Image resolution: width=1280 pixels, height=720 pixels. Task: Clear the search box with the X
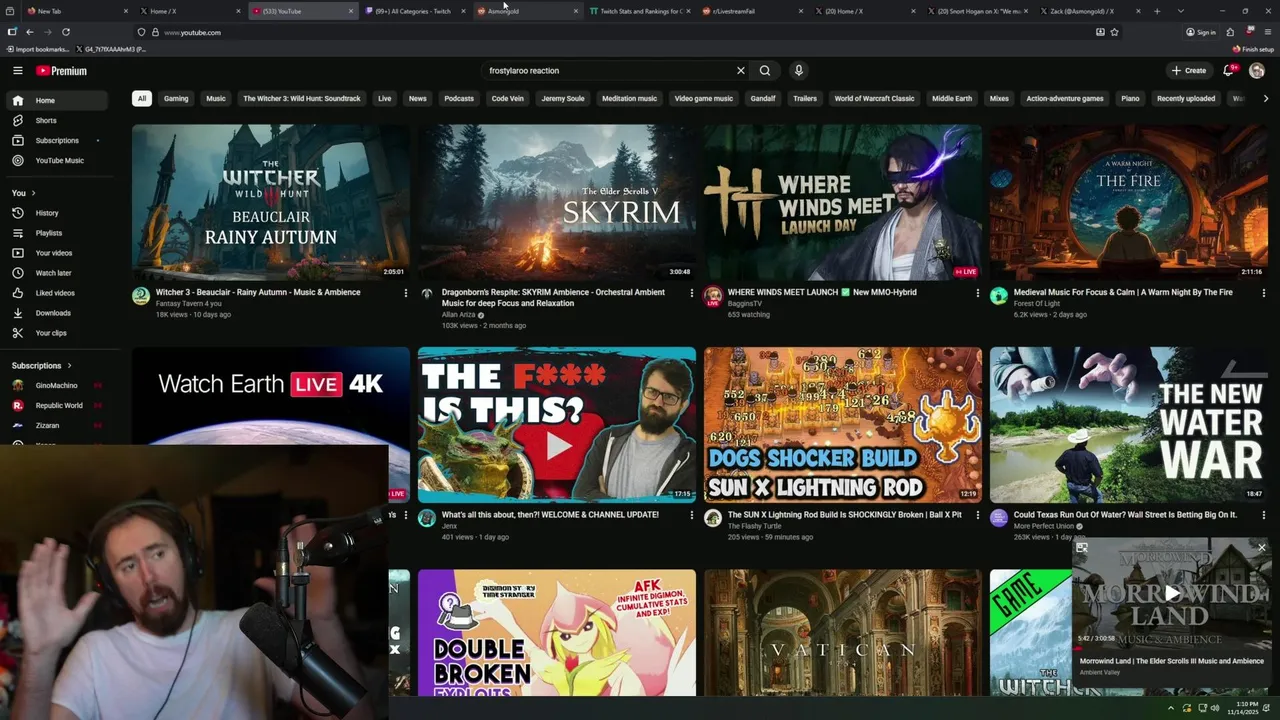[x=741, y=71]
